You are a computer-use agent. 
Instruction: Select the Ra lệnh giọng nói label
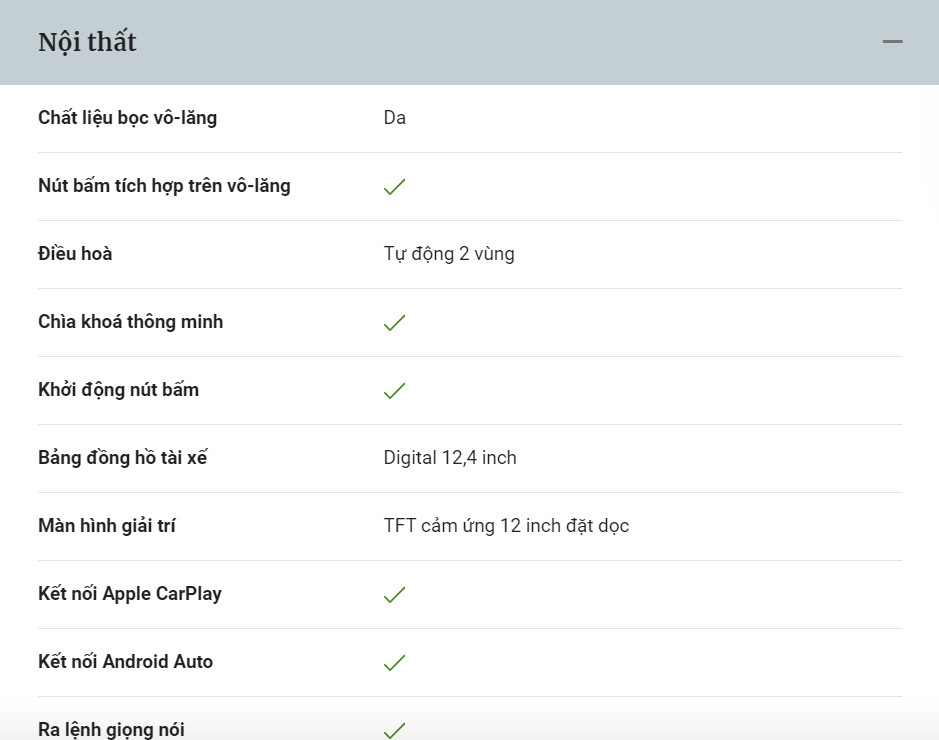[x=111, y=730]
